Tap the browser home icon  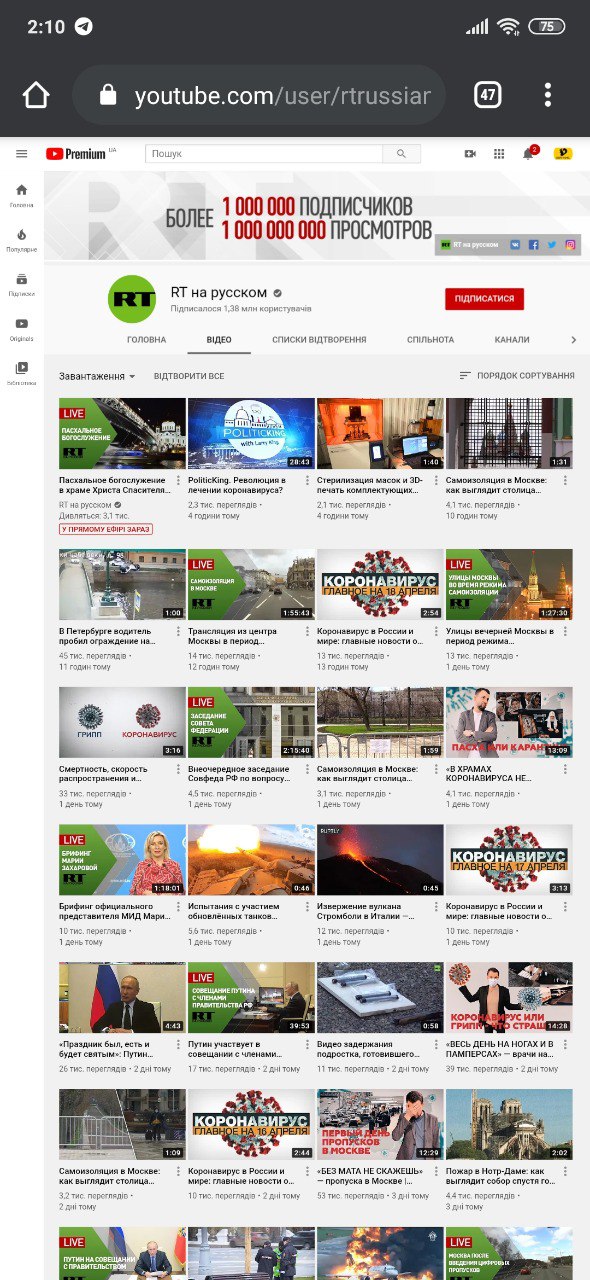coord(36,96)
